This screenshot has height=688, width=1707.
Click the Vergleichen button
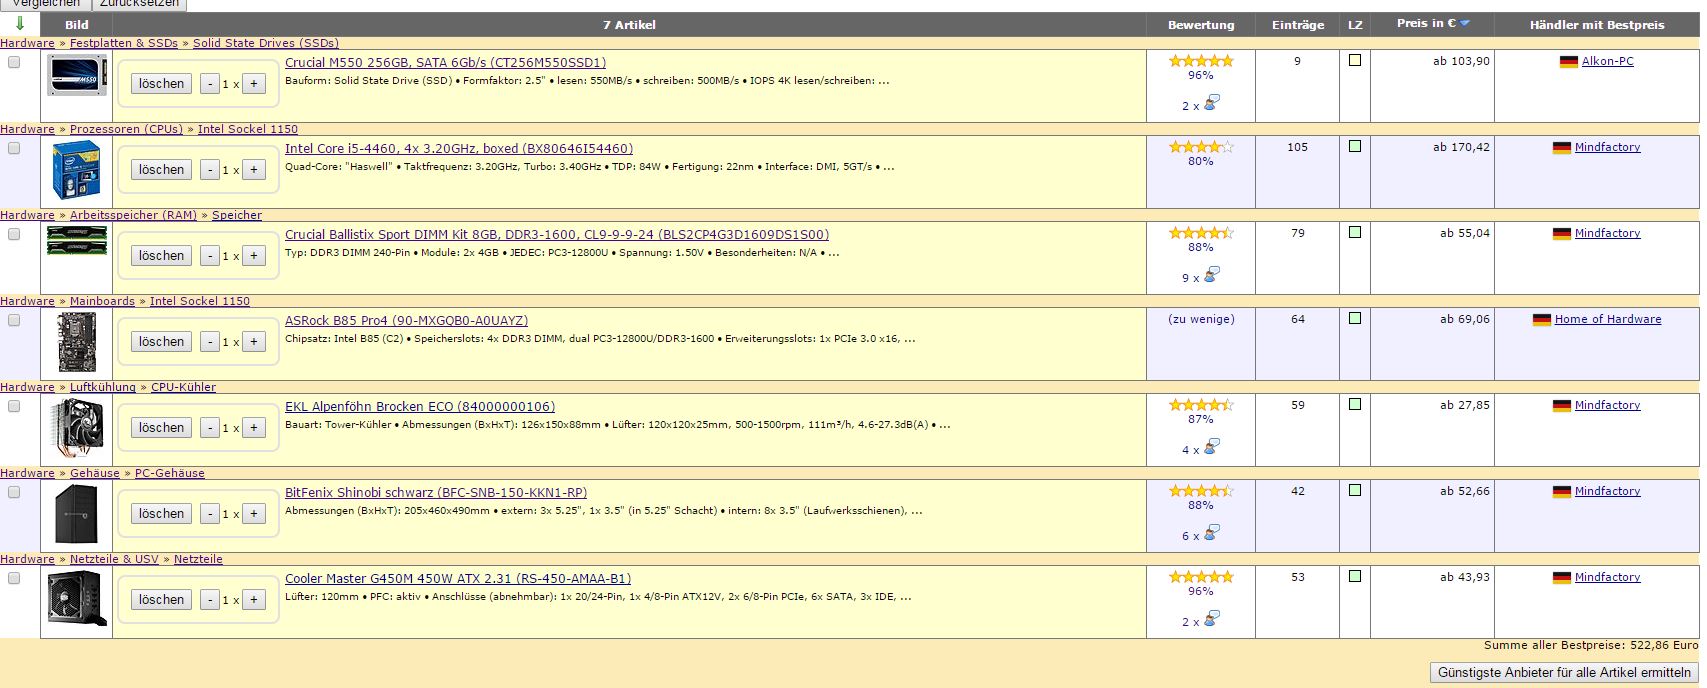(x=45, y=4)
